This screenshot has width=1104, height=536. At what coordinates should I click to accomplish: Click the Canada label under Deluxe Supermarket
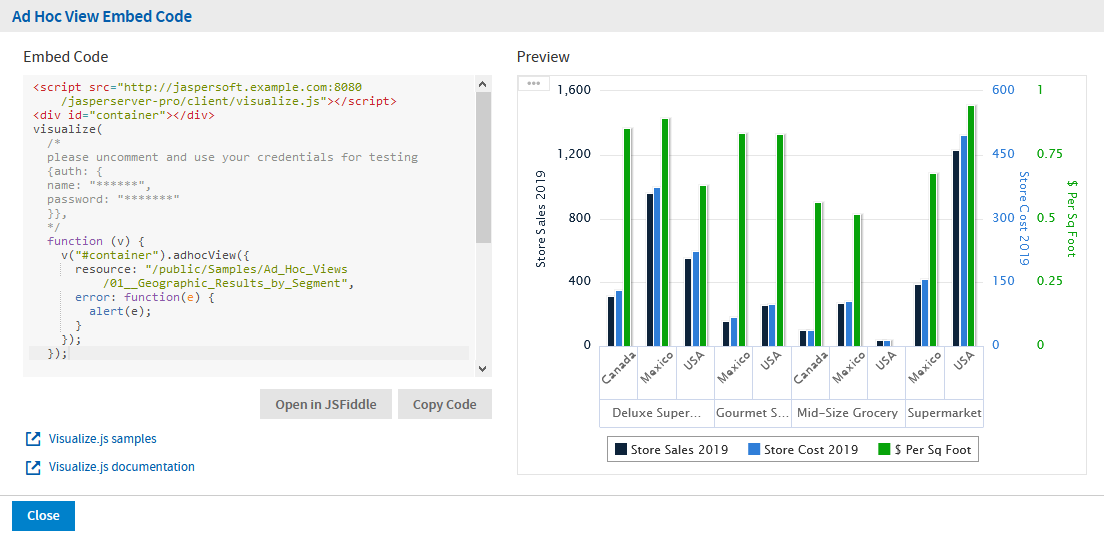pos(619,368)
